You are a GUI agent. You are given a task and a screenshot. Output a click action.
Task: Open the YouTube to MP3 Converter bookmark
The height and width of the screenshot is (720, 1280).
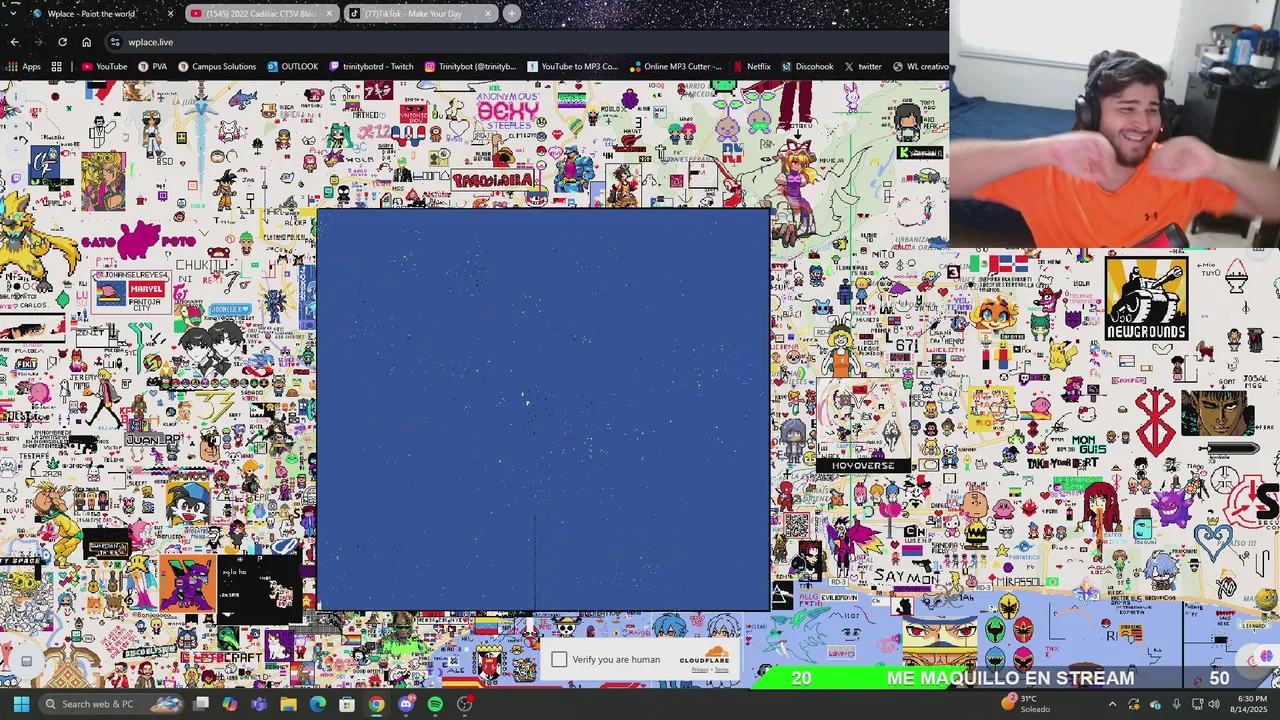click(572, 67)
